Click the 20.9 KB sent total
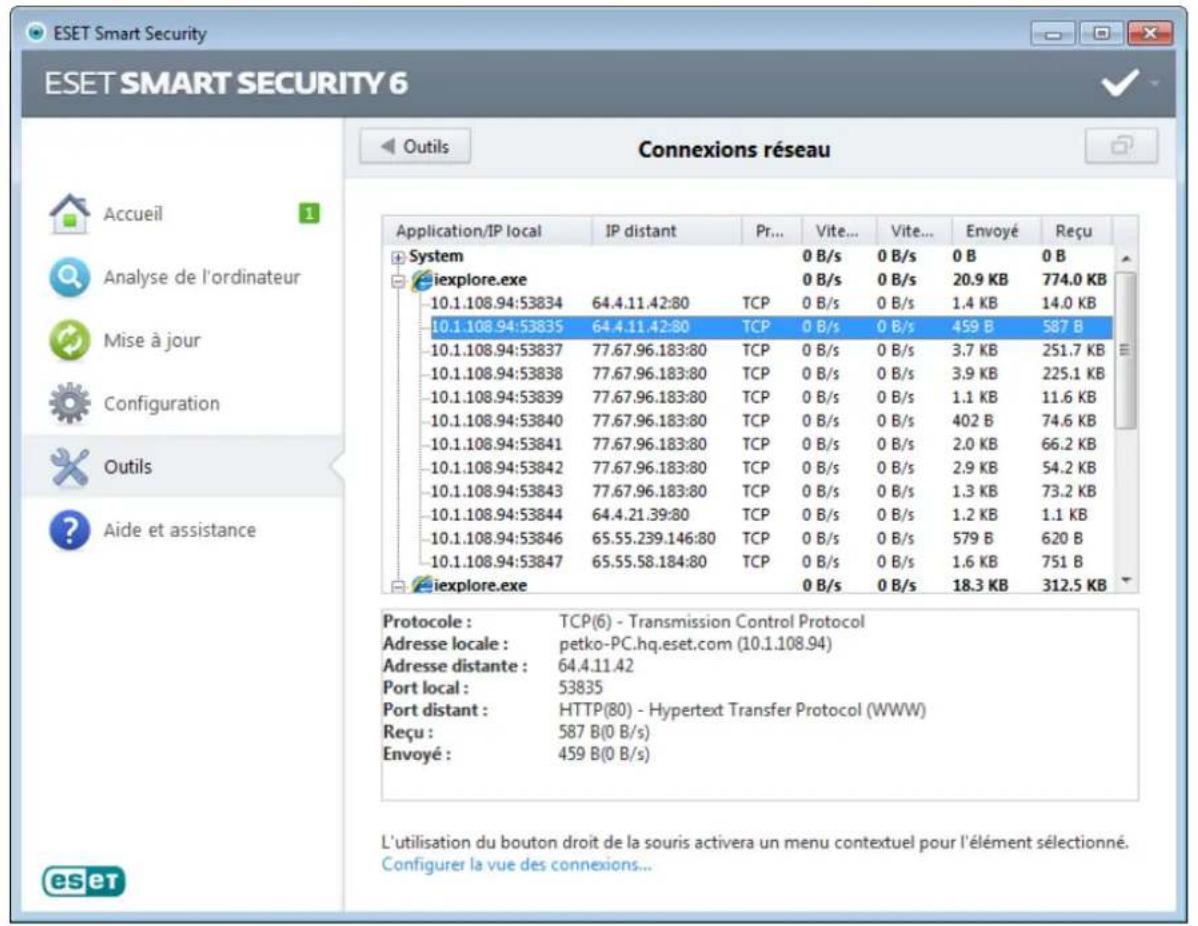Viewport: 1198px width, 926px height. [x=980, y=280]
